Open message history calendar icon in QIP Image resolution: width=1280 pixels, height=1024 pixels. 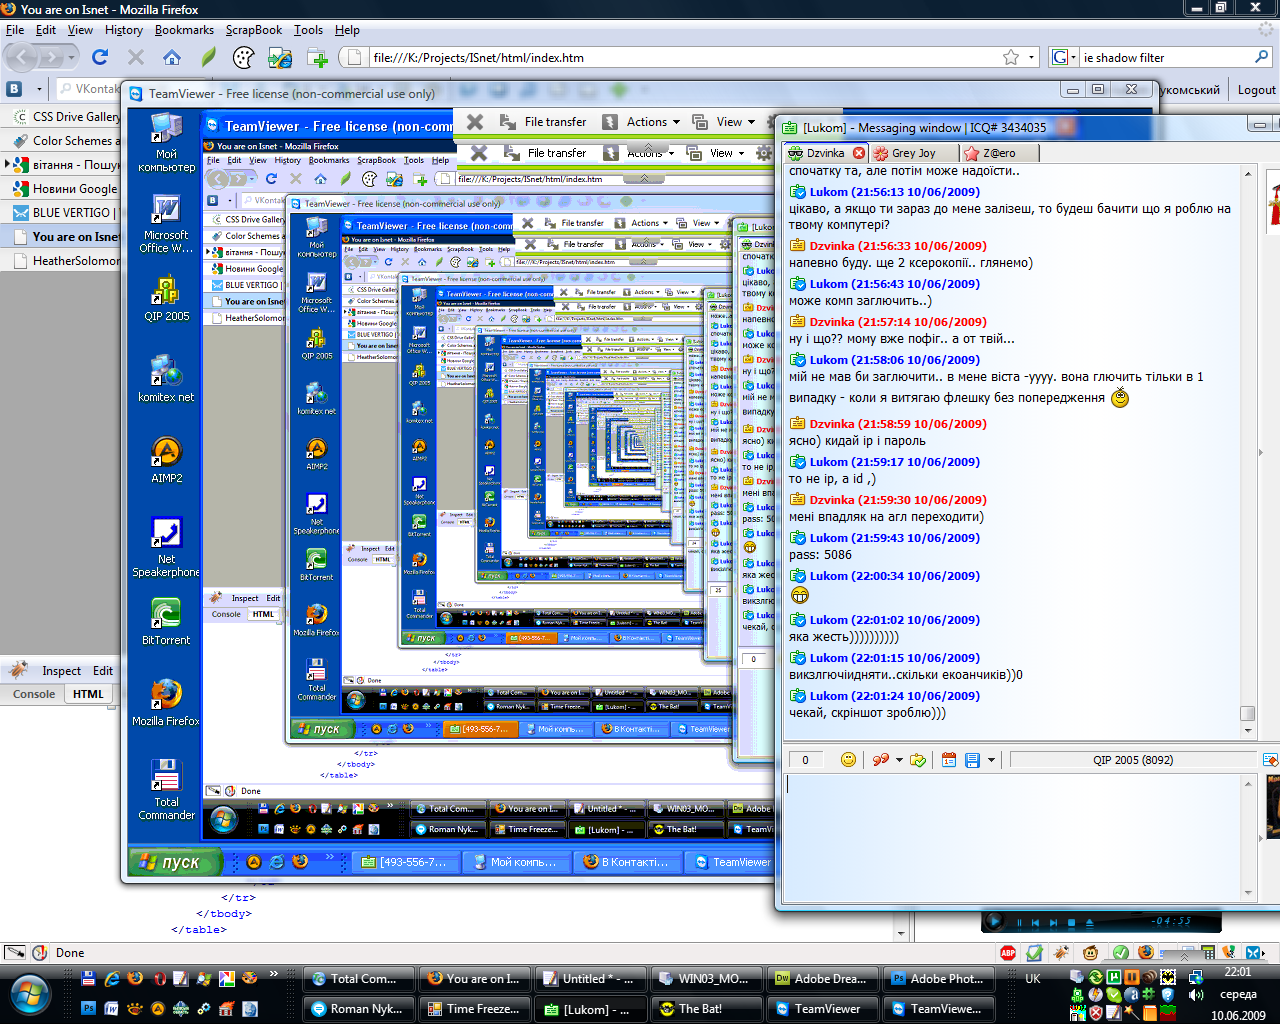(949, 760)
